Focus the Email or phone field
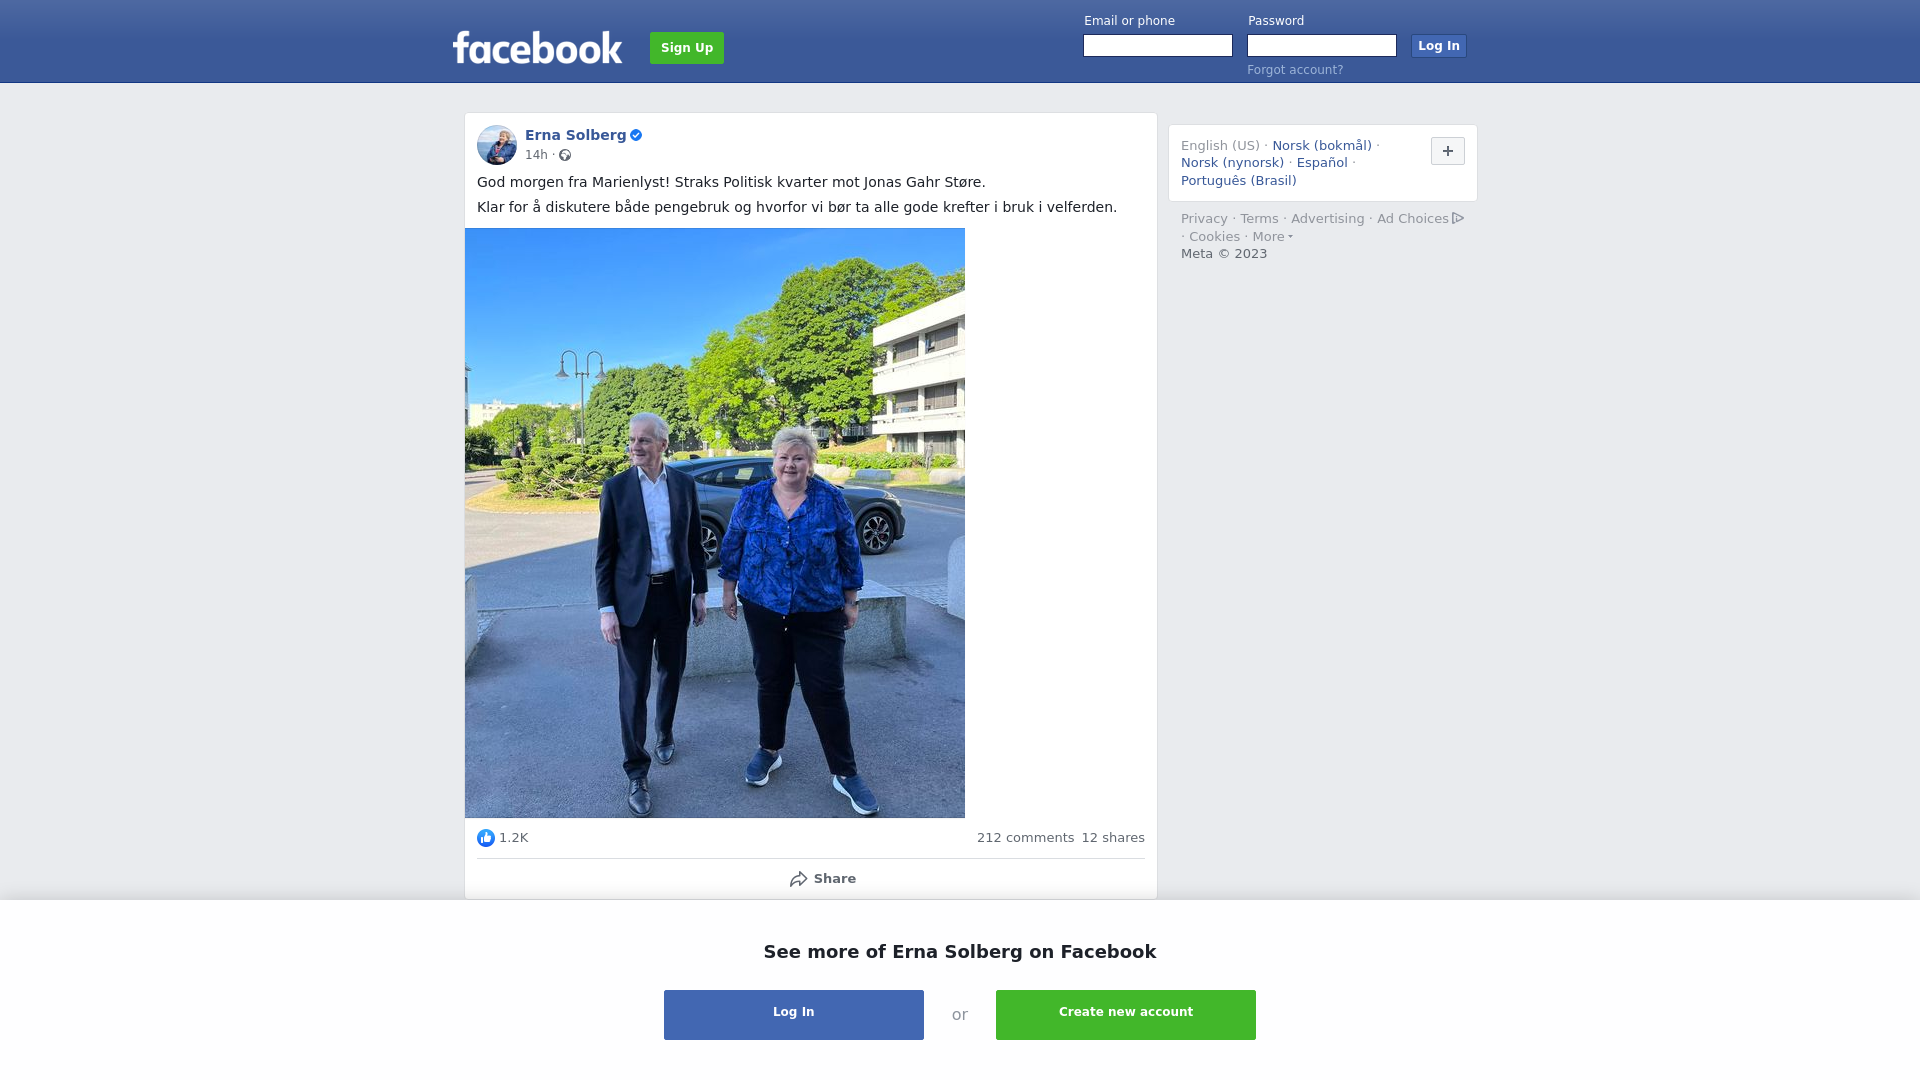 [x=1158, y=46]
